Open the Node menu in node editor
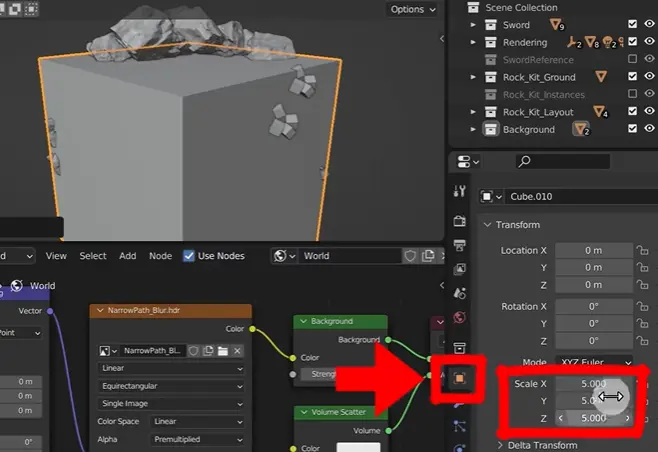 [x=160, y=256]
